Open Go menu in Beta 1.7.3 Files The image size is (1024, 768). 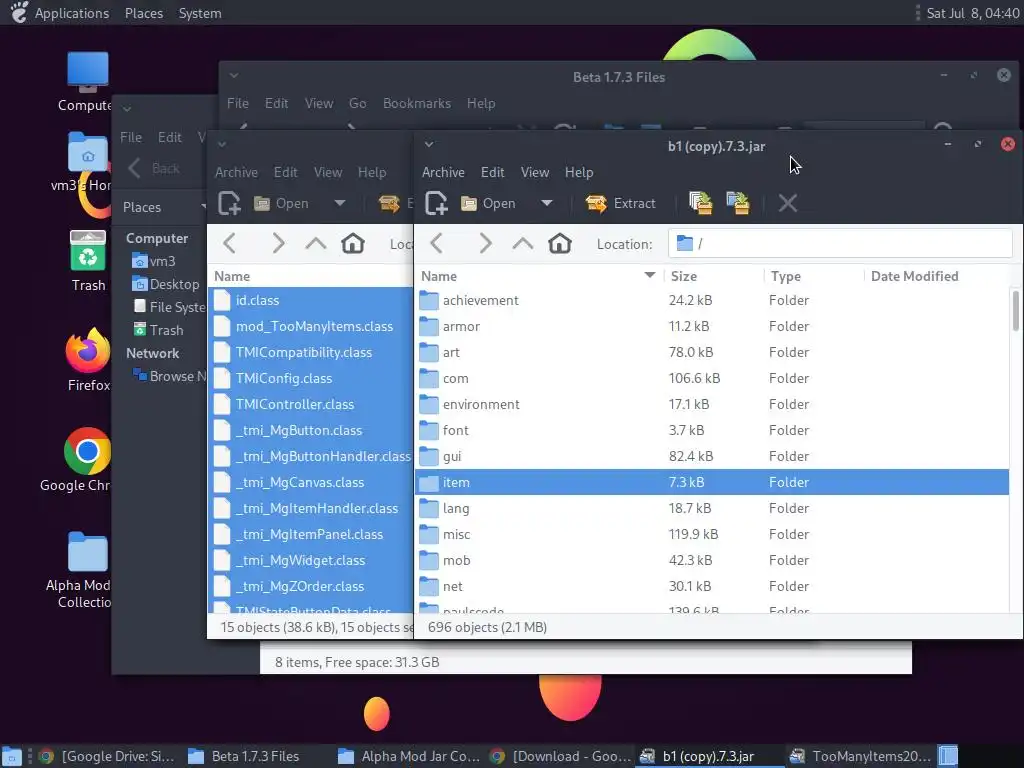[357, 103]
